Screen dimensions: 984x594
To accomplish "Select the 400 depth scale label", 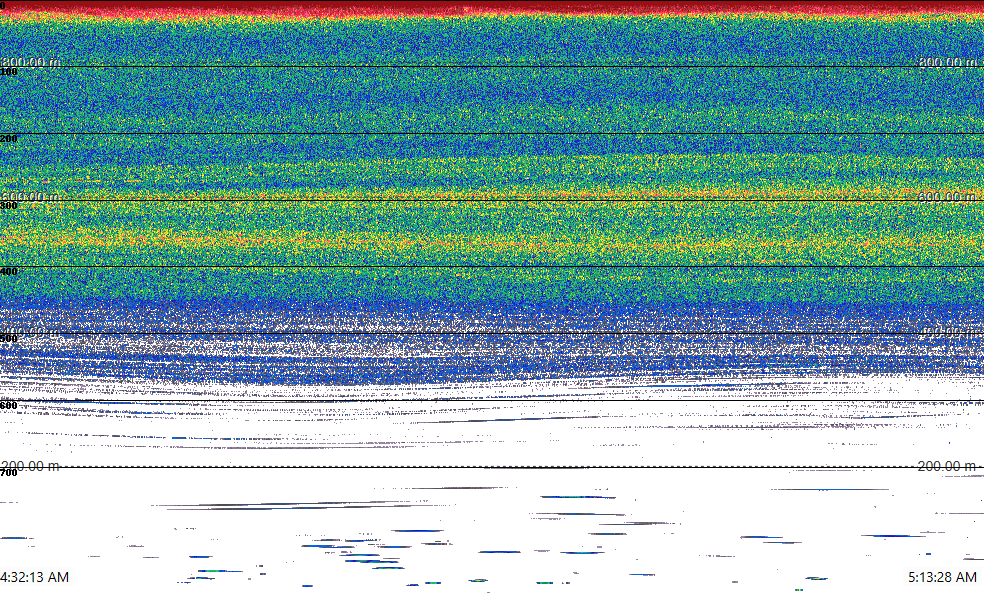I will 9,272.
